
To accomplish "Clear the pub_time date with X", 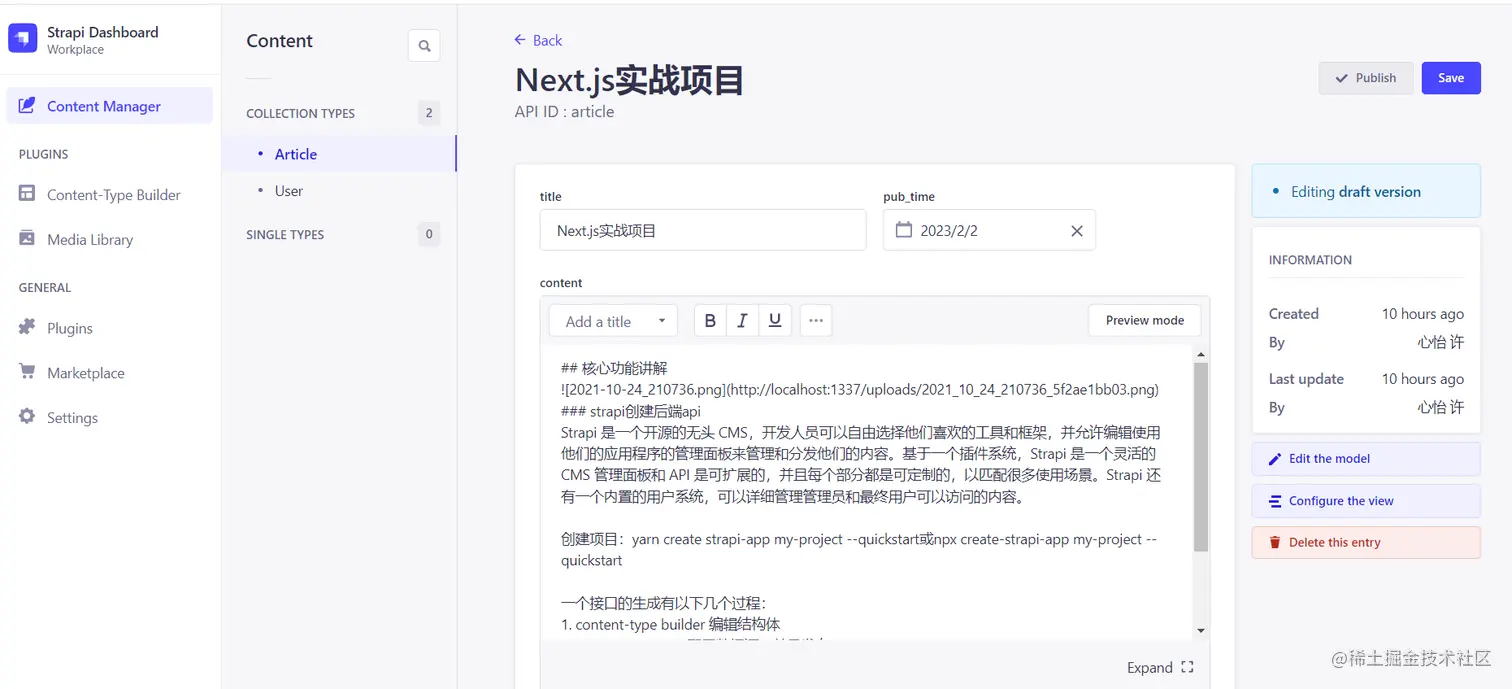I will tap(1077, 231).
